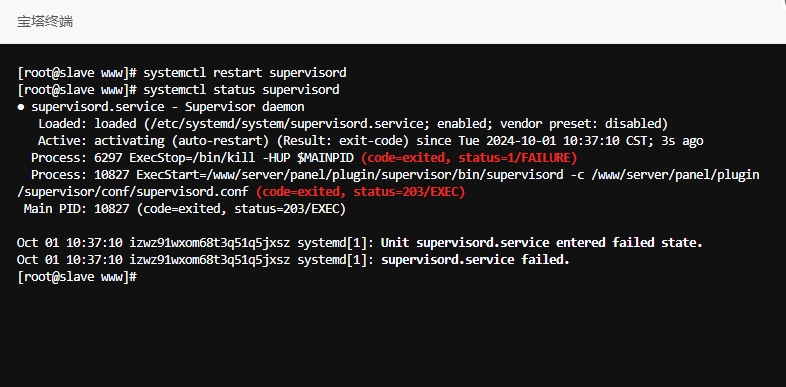Click the status dot before supervisord.service
This screenshot has height=387, width=786.
[20, 107]
